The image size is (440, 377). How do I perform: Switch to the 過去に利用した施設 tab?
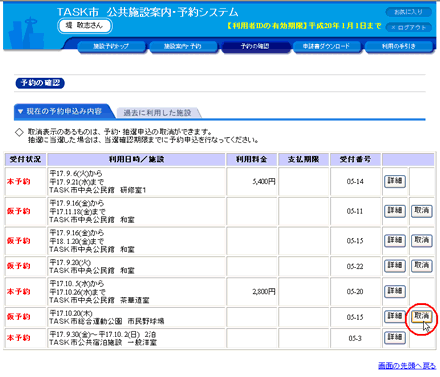(157, 113)
